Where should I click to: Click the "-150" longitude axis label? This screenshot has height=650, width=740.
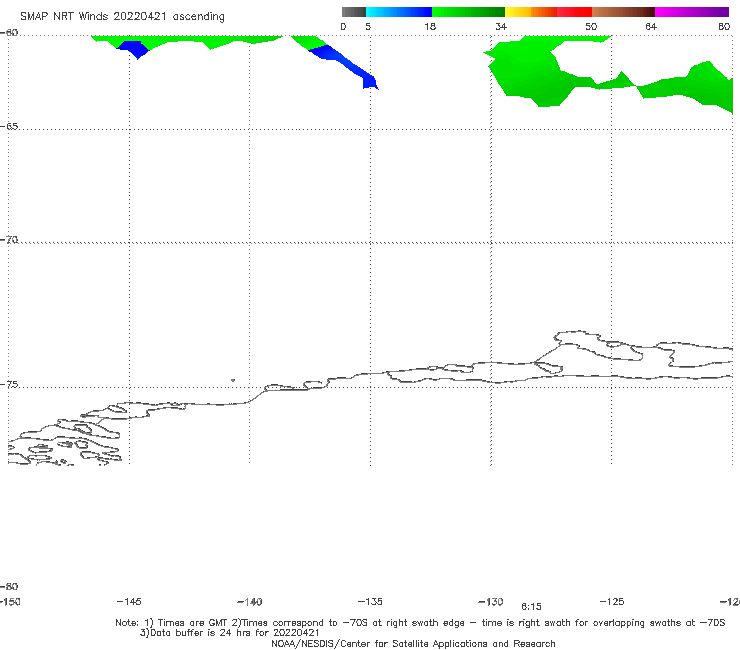point(10,602)
